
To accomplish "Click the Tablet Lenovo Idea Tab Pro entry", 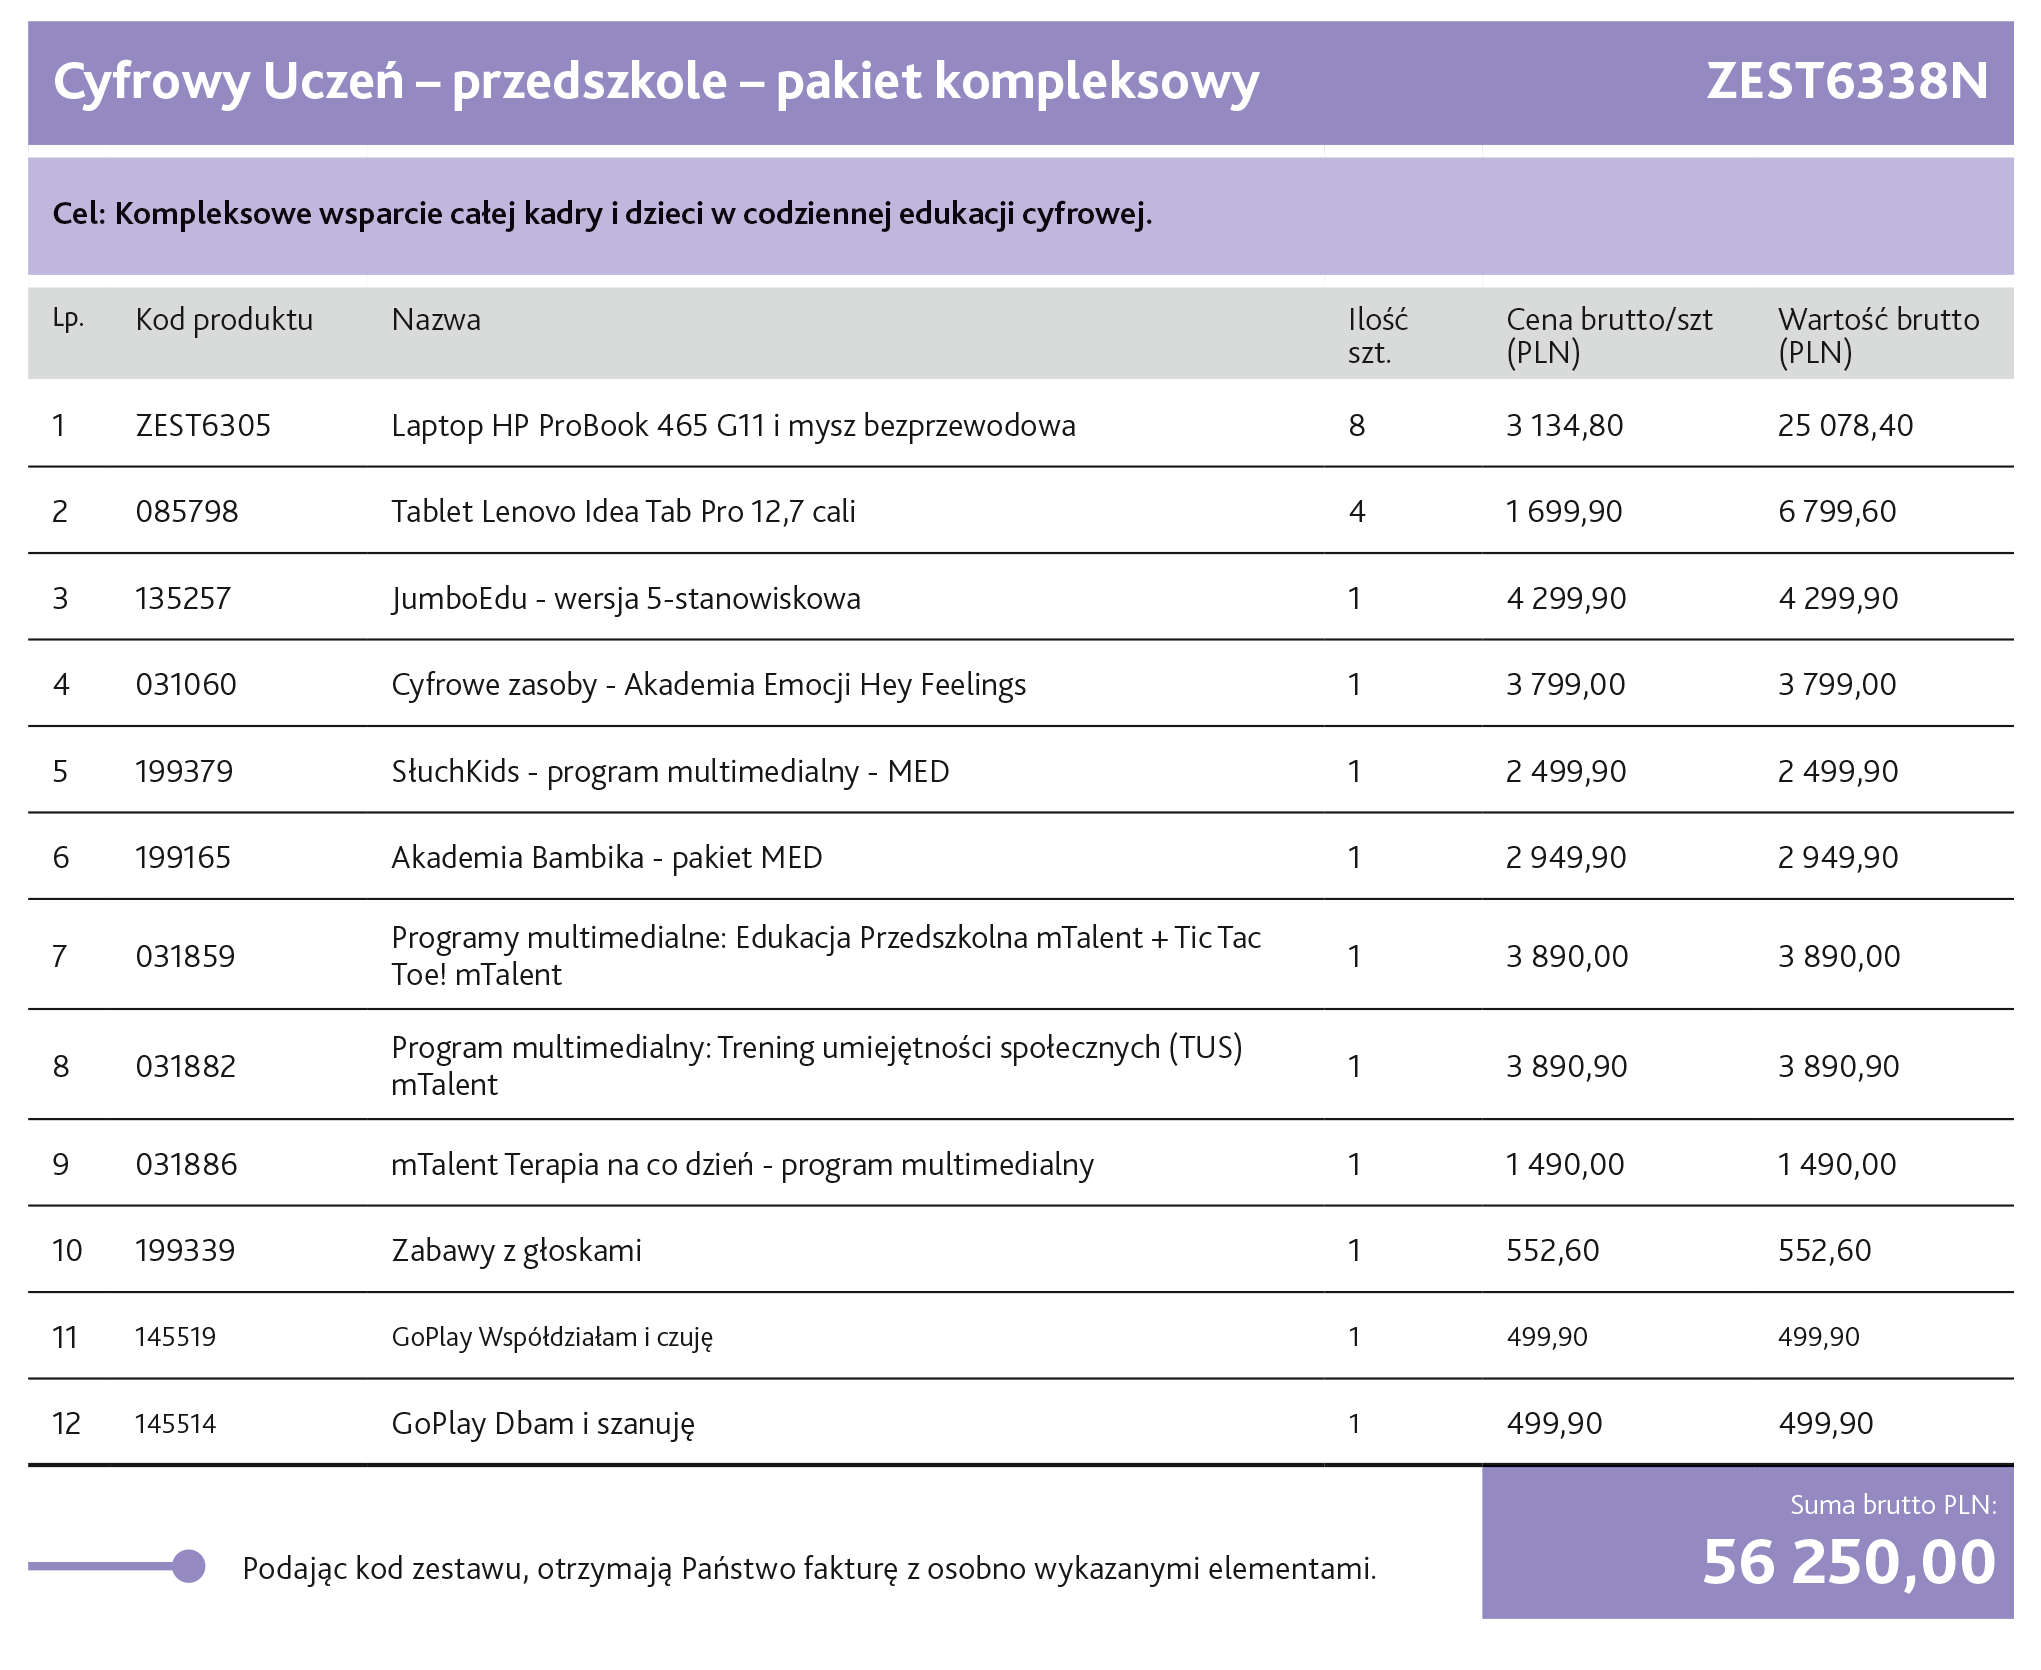I will click(622, 511).
